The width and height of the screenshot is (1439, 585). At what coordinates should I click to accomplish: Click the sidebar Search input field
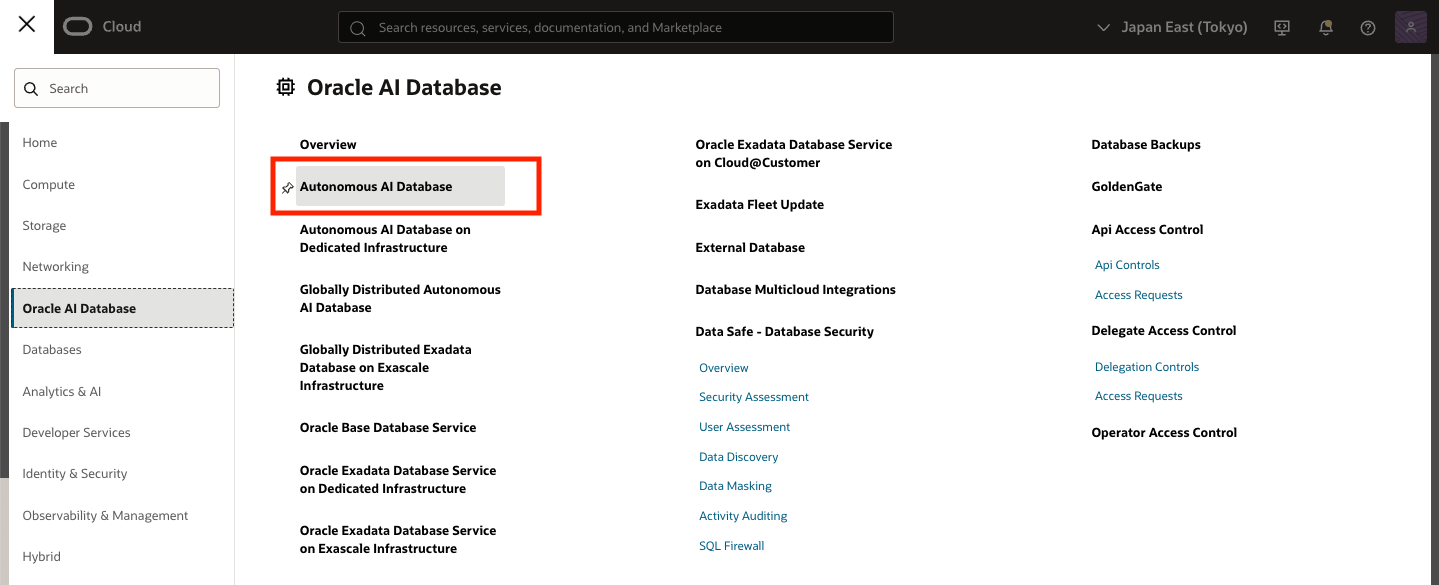[117, 88]
